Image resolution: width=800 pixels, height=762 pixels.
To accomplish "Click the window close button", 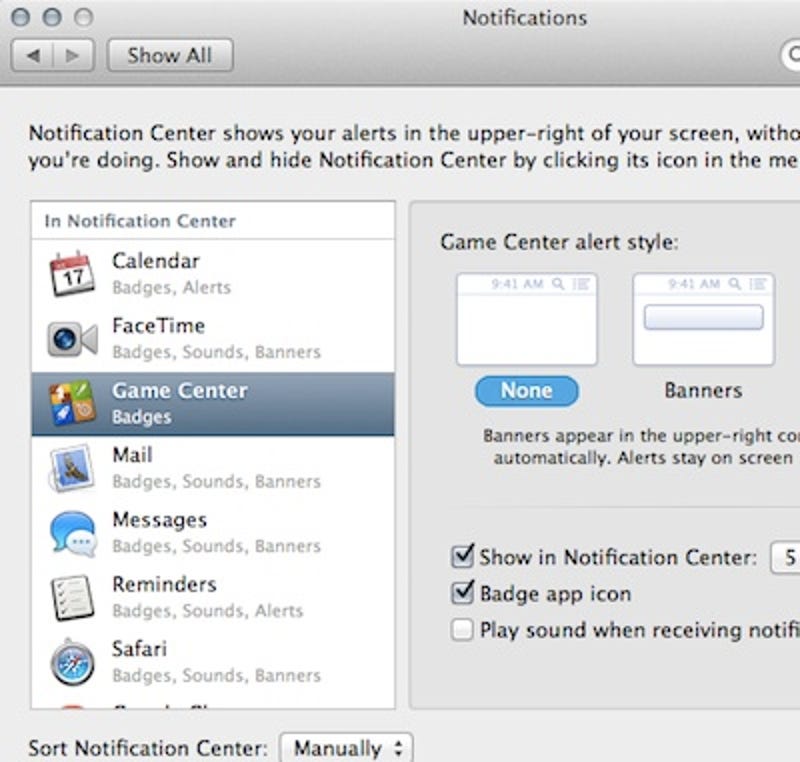I will point(20,17).
